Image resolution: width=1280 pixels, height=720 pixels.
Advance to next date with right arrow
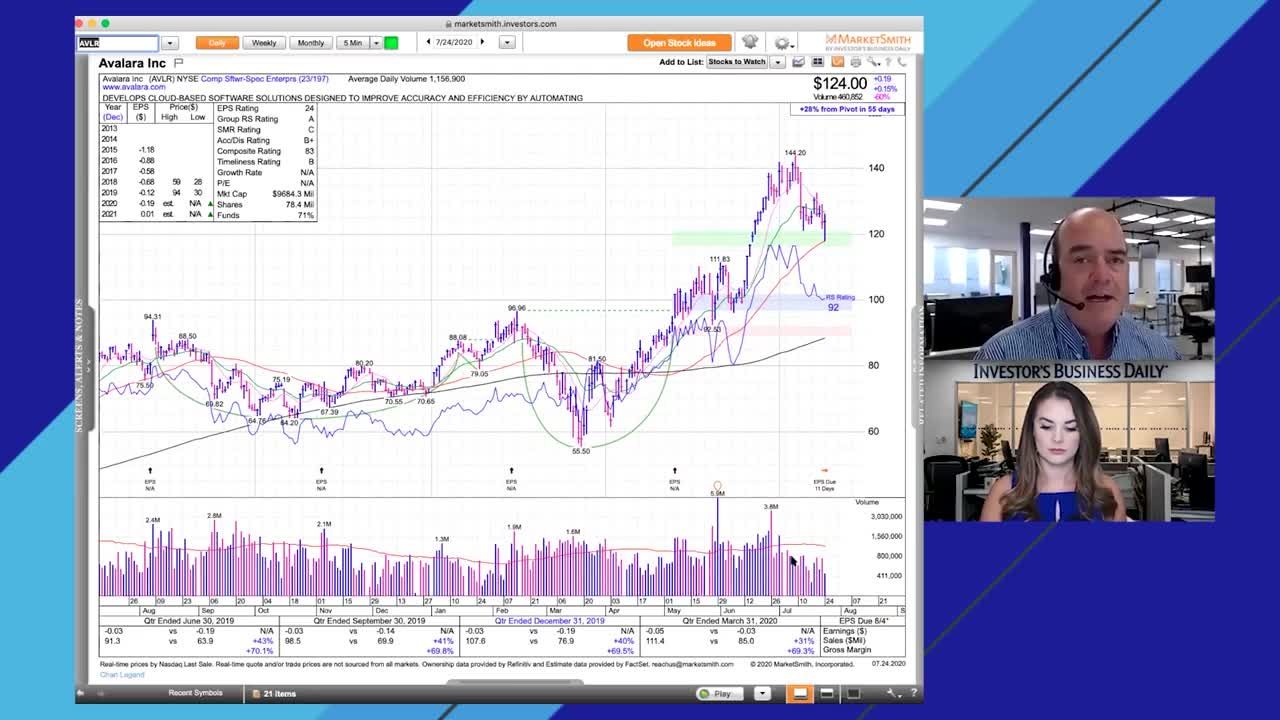[482, 42]
